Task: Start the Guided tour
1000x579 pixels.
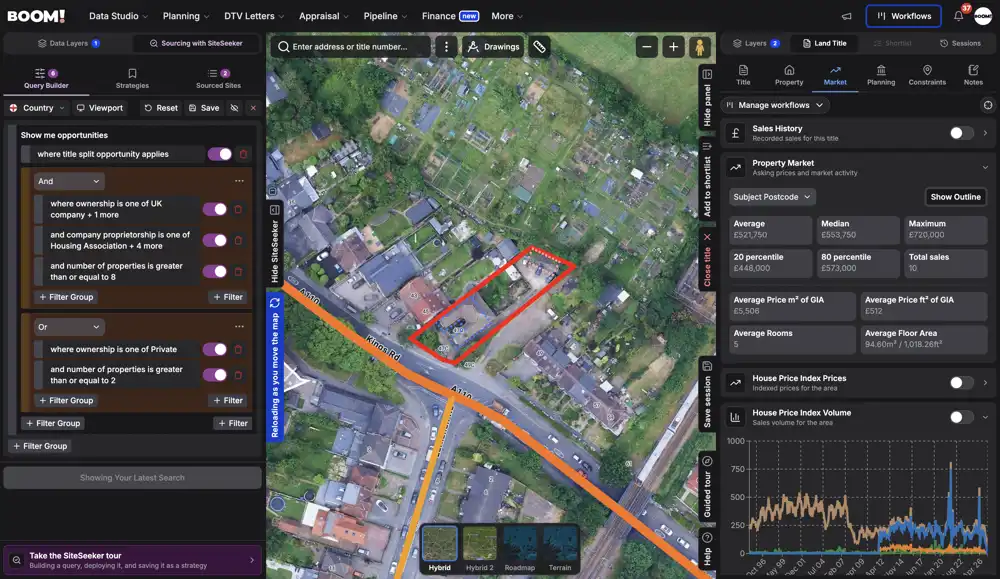Action: pyautogui.click(x=707, y=487)
